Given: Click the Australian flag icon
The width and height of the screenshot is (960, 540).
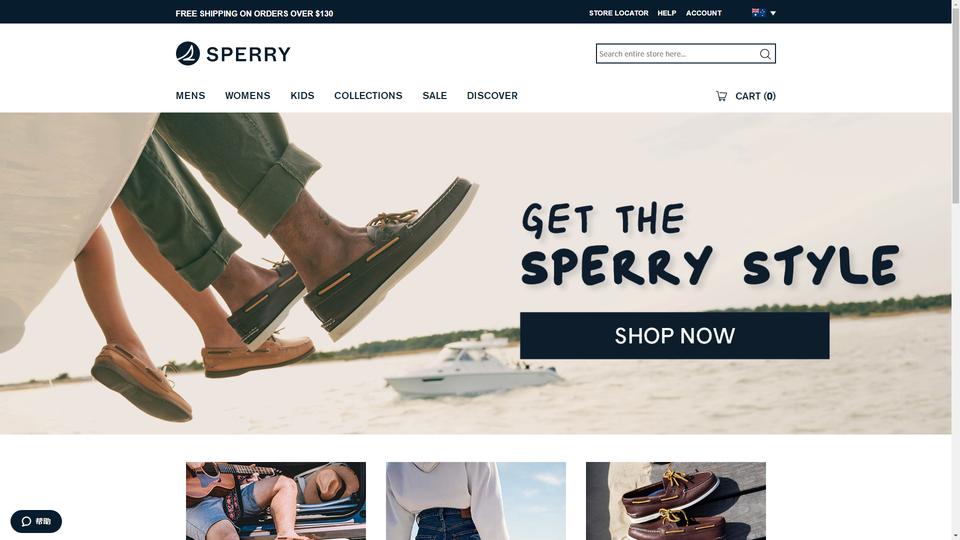Looking at the screenshot, I should [758, 12].
